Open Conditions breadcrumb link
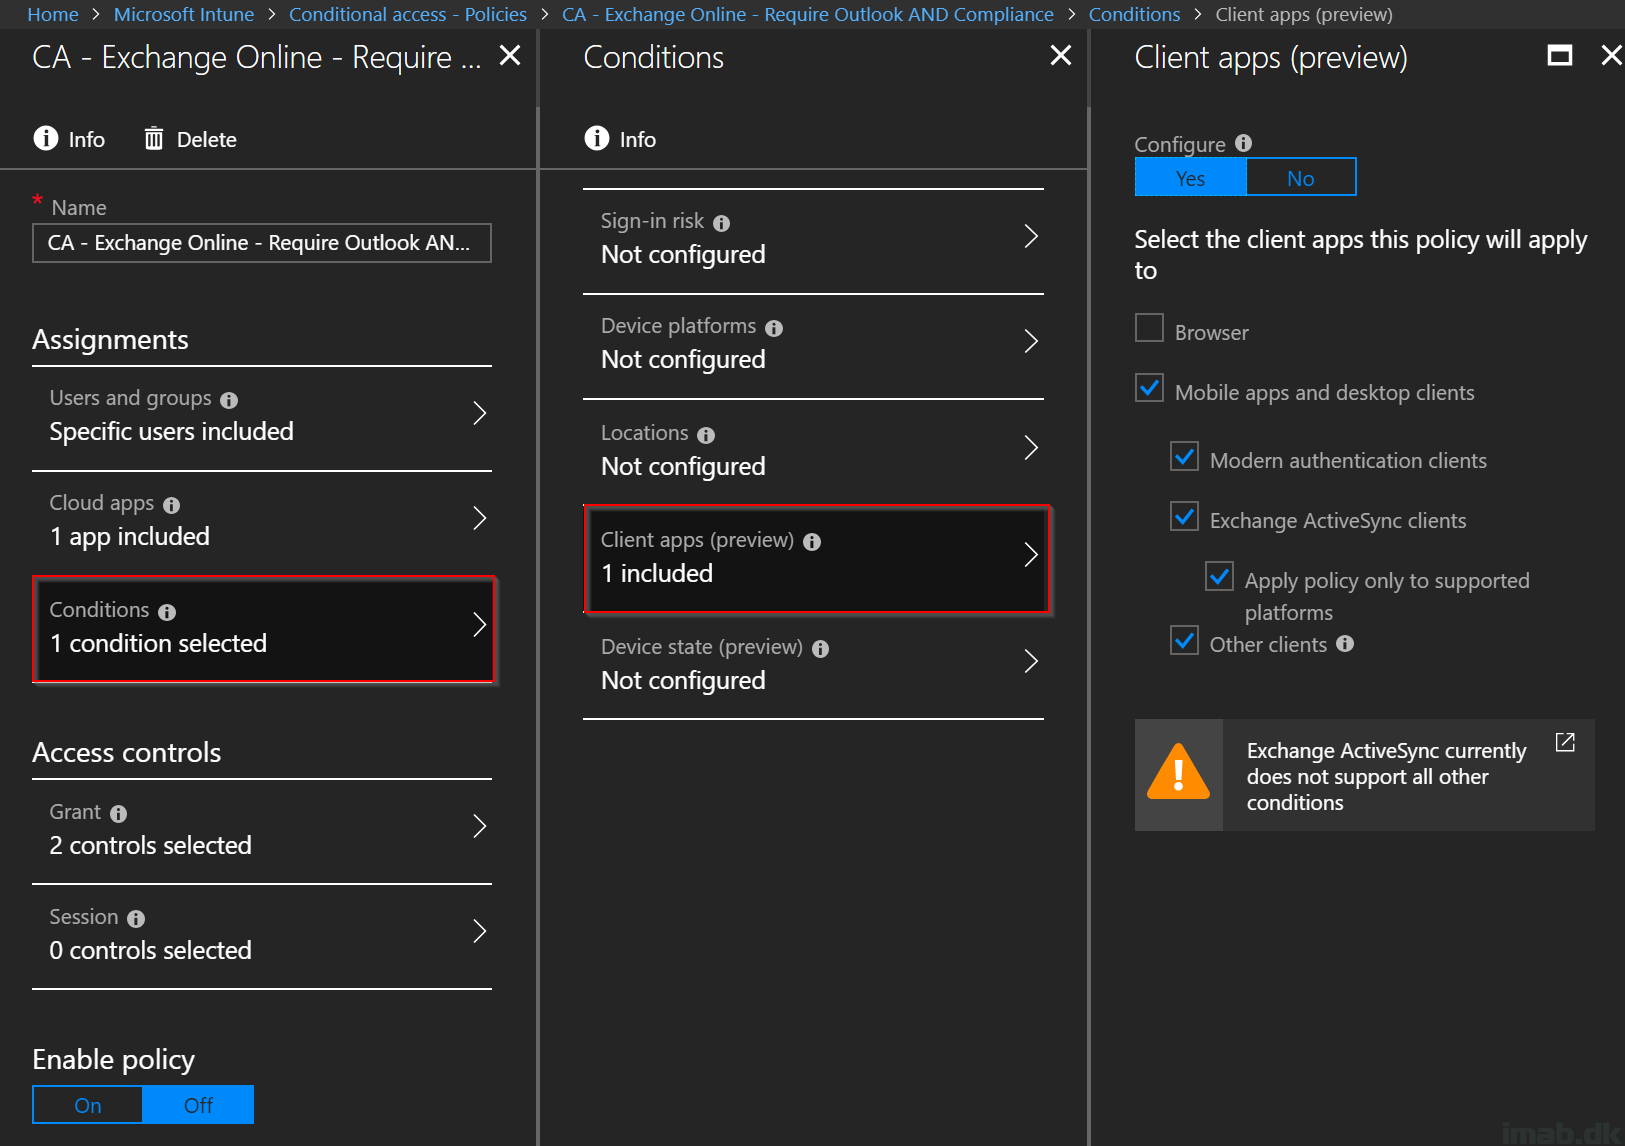Screen dimensions: 1625x1146 (1134, 14)
